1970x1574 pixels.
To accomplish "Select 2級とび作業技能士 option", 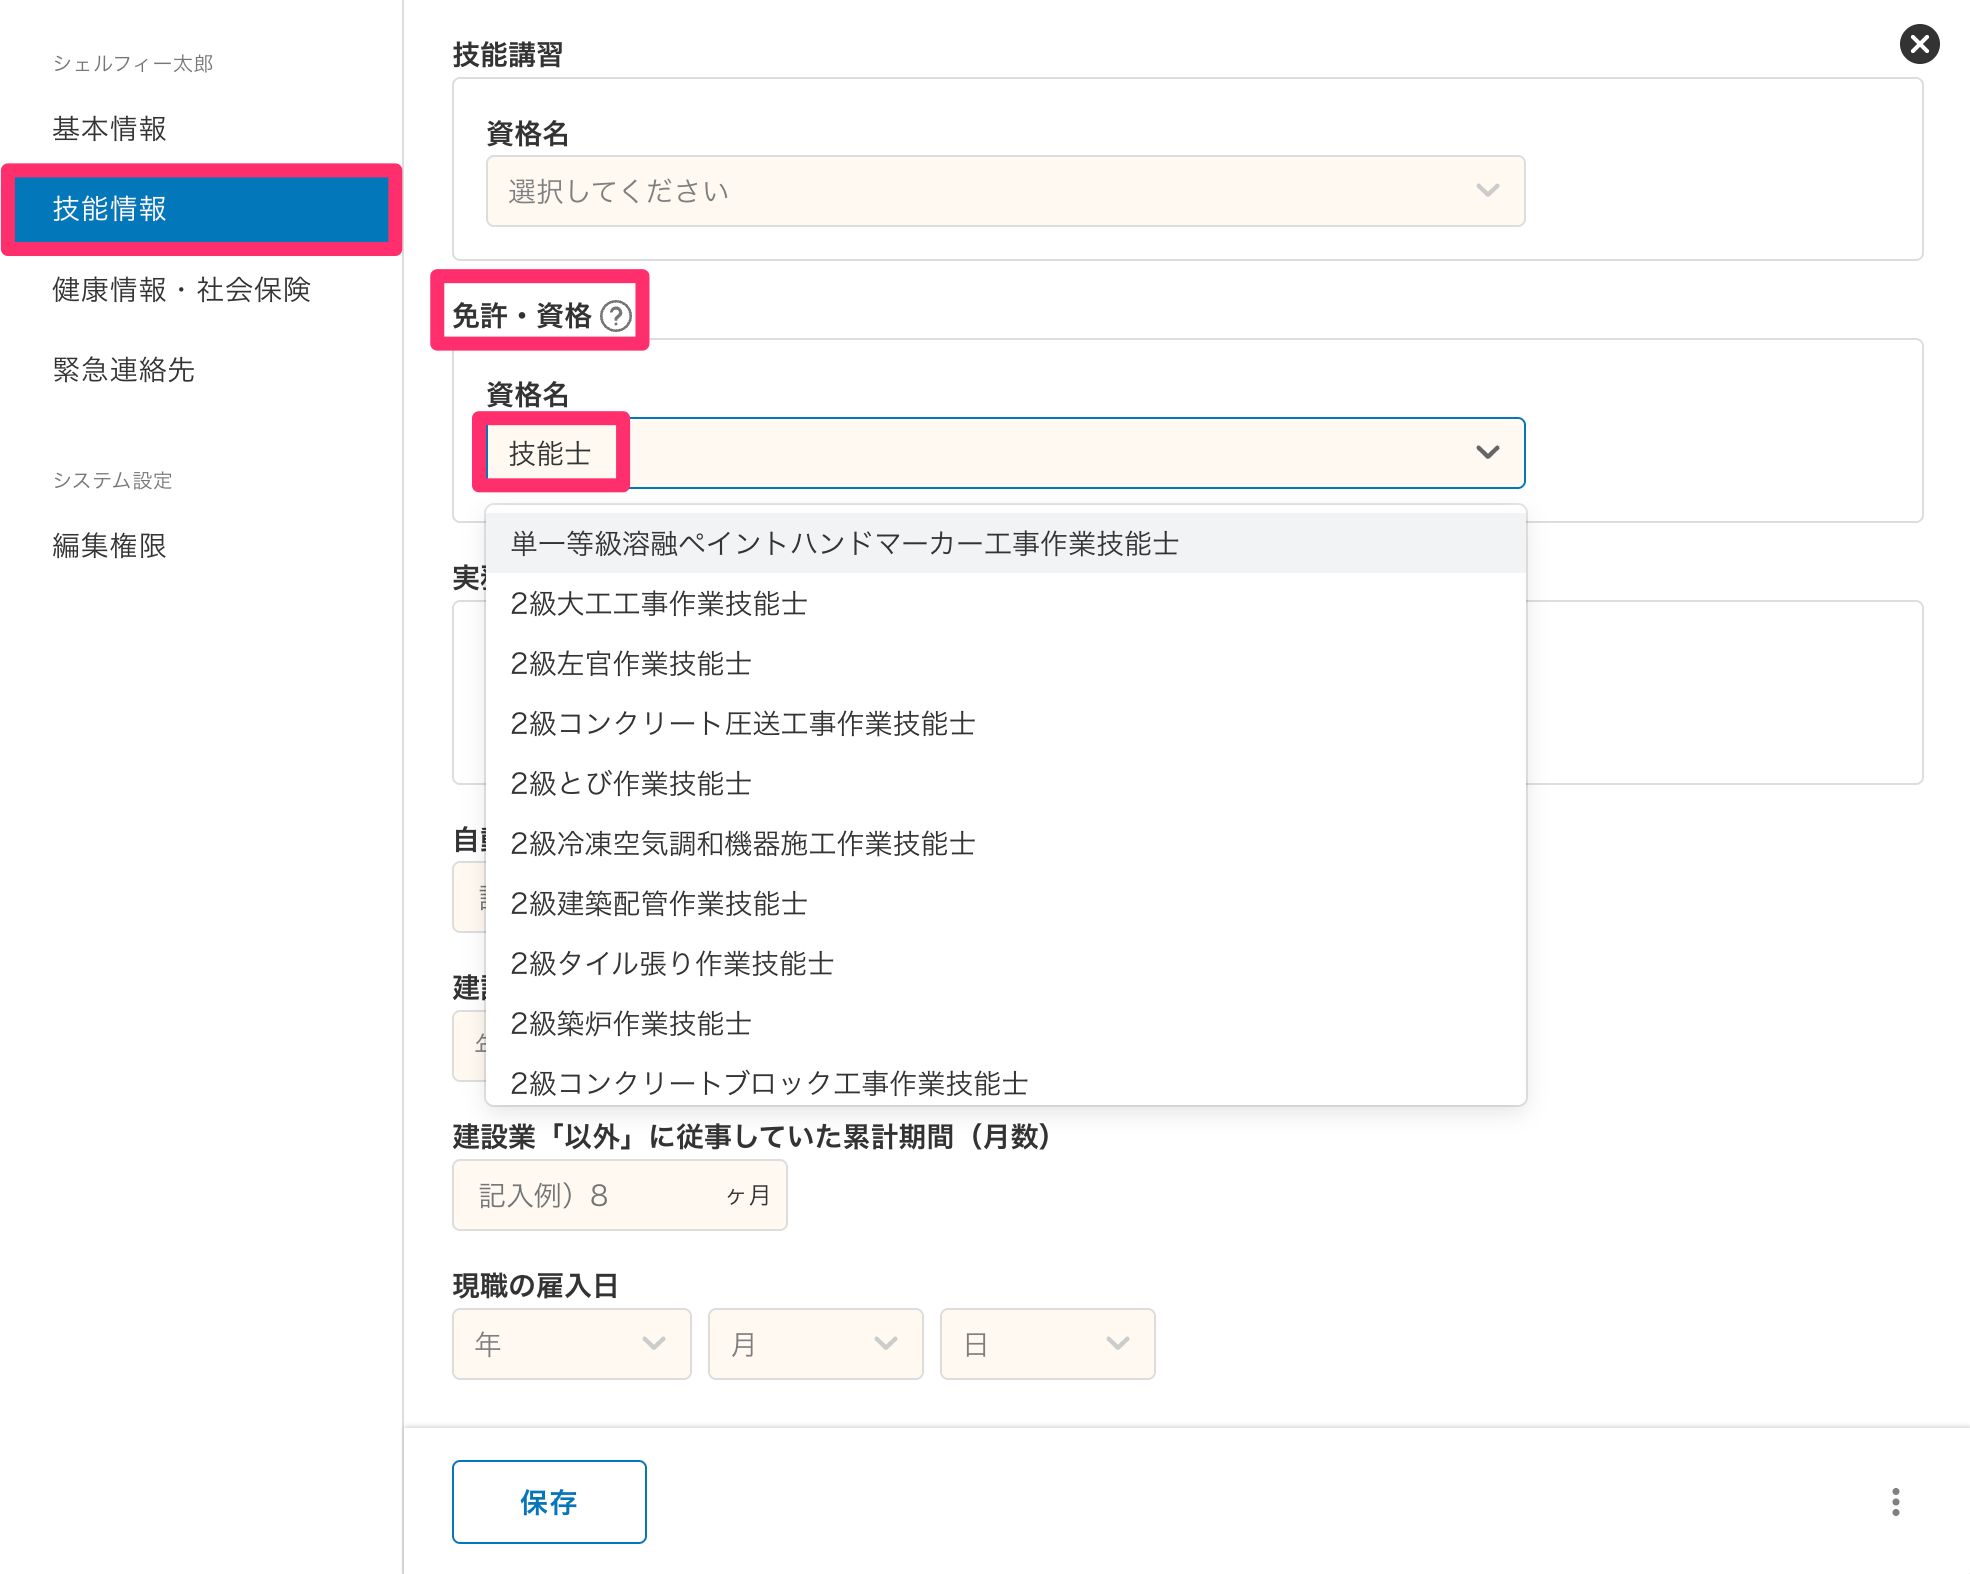I will (630, 783).
